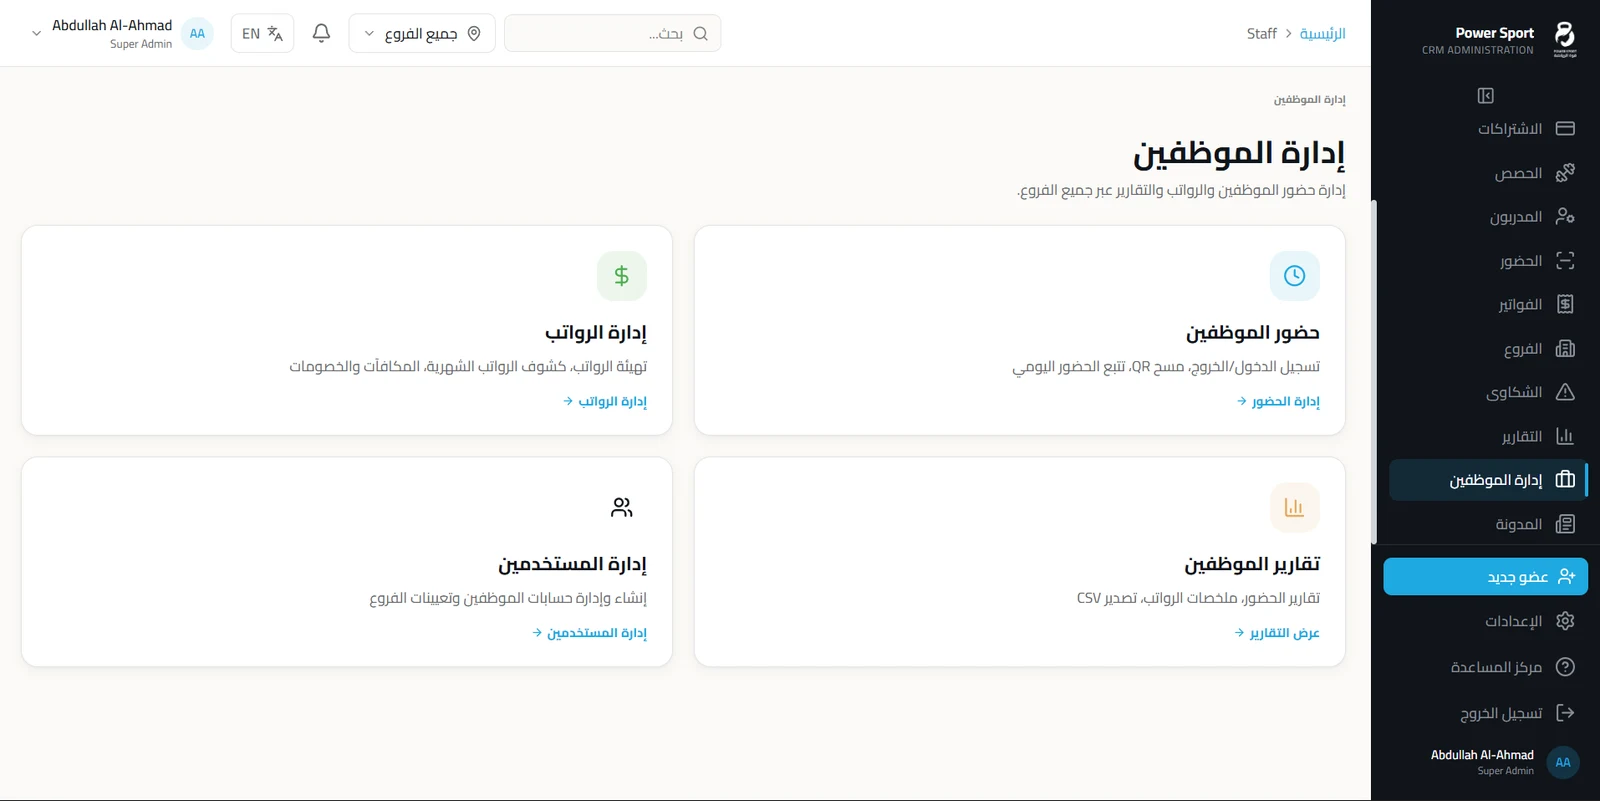Click the إدارة المستخدمين card heading
The image size is (1600, 801).
[573, 564]
